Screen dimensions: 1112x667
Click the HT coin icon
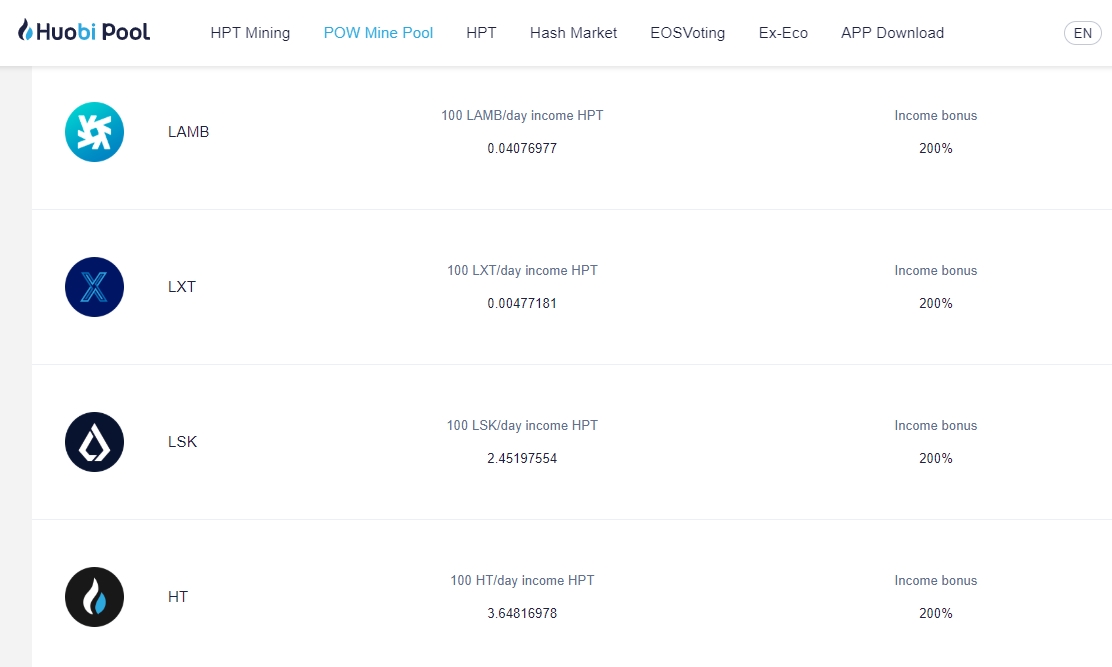click(x=94, y=597)
